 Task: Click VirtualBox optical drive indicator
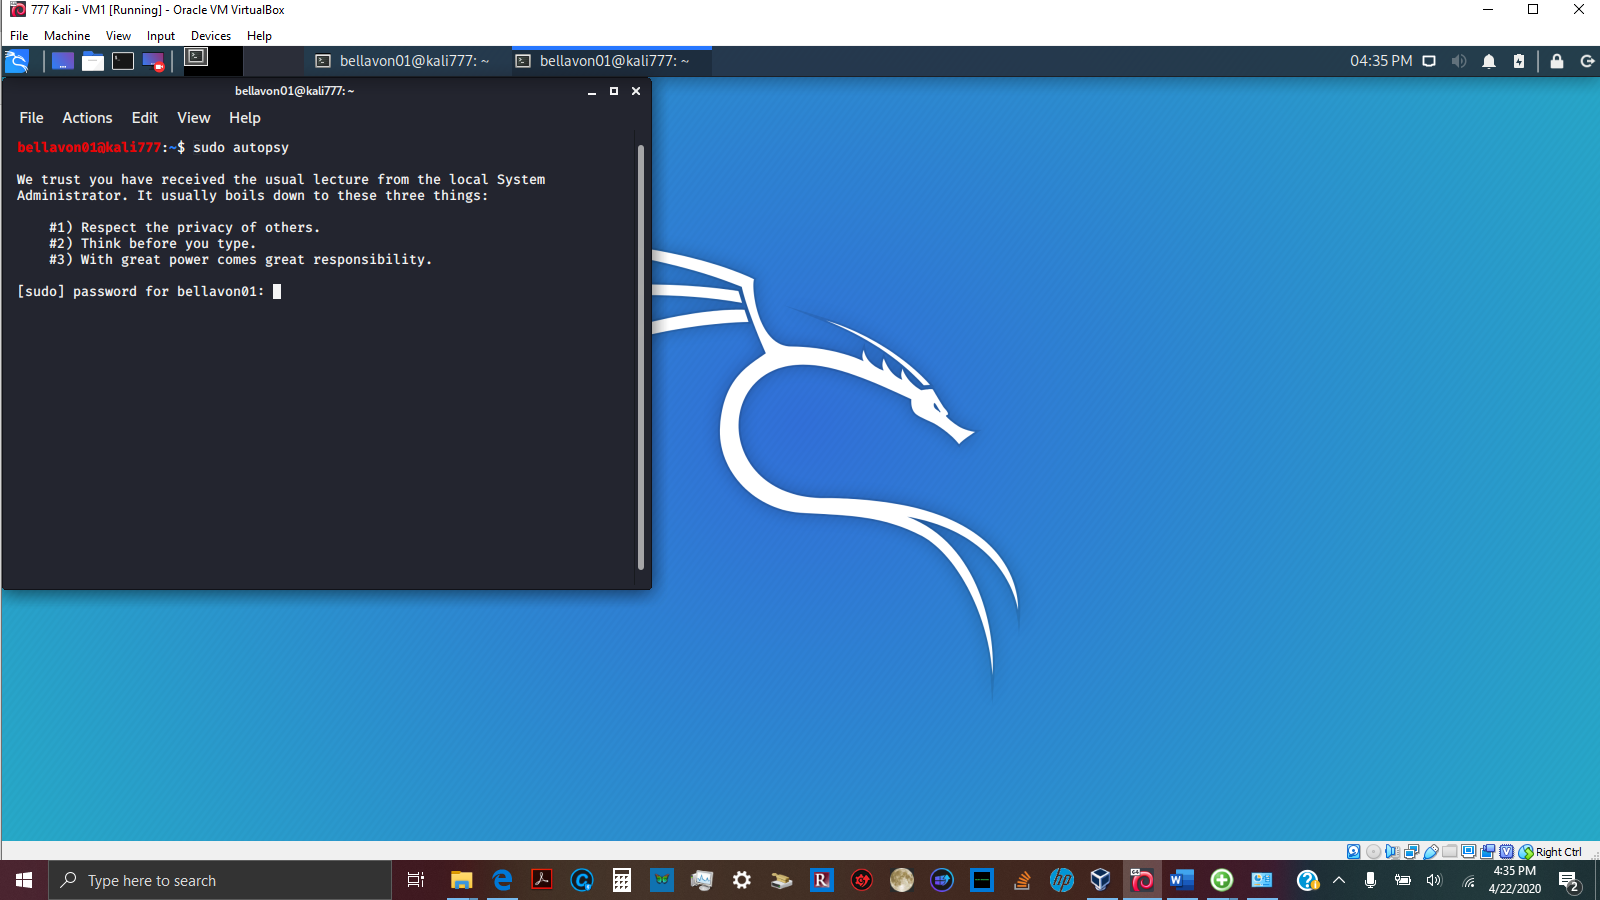[1373, 852]
